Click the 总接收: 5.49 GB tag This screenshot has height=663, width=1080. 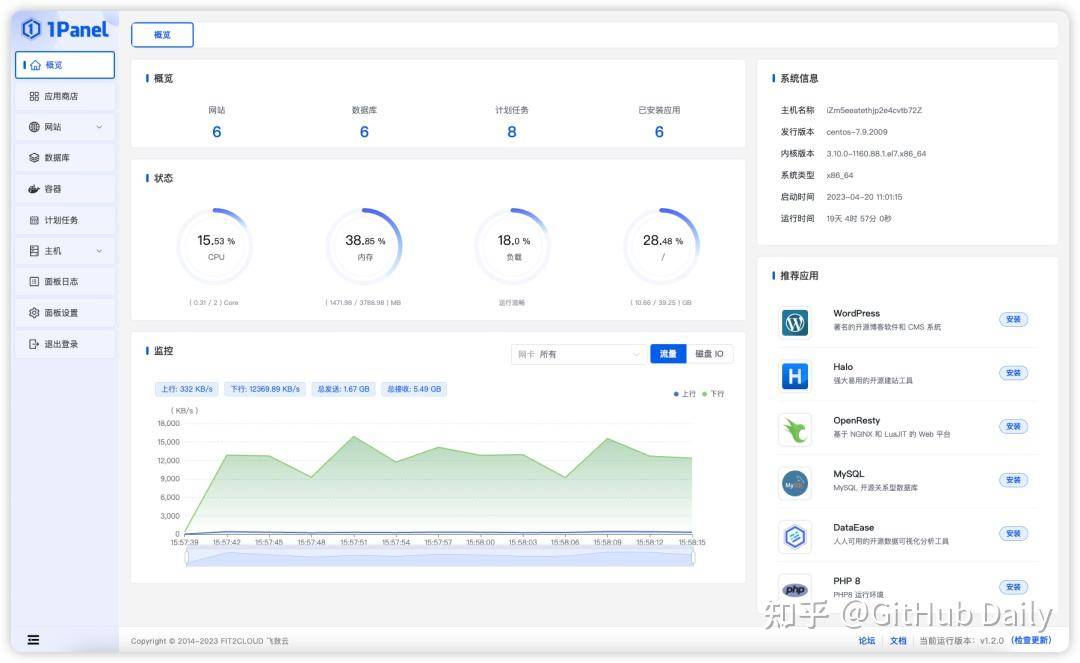414,389
